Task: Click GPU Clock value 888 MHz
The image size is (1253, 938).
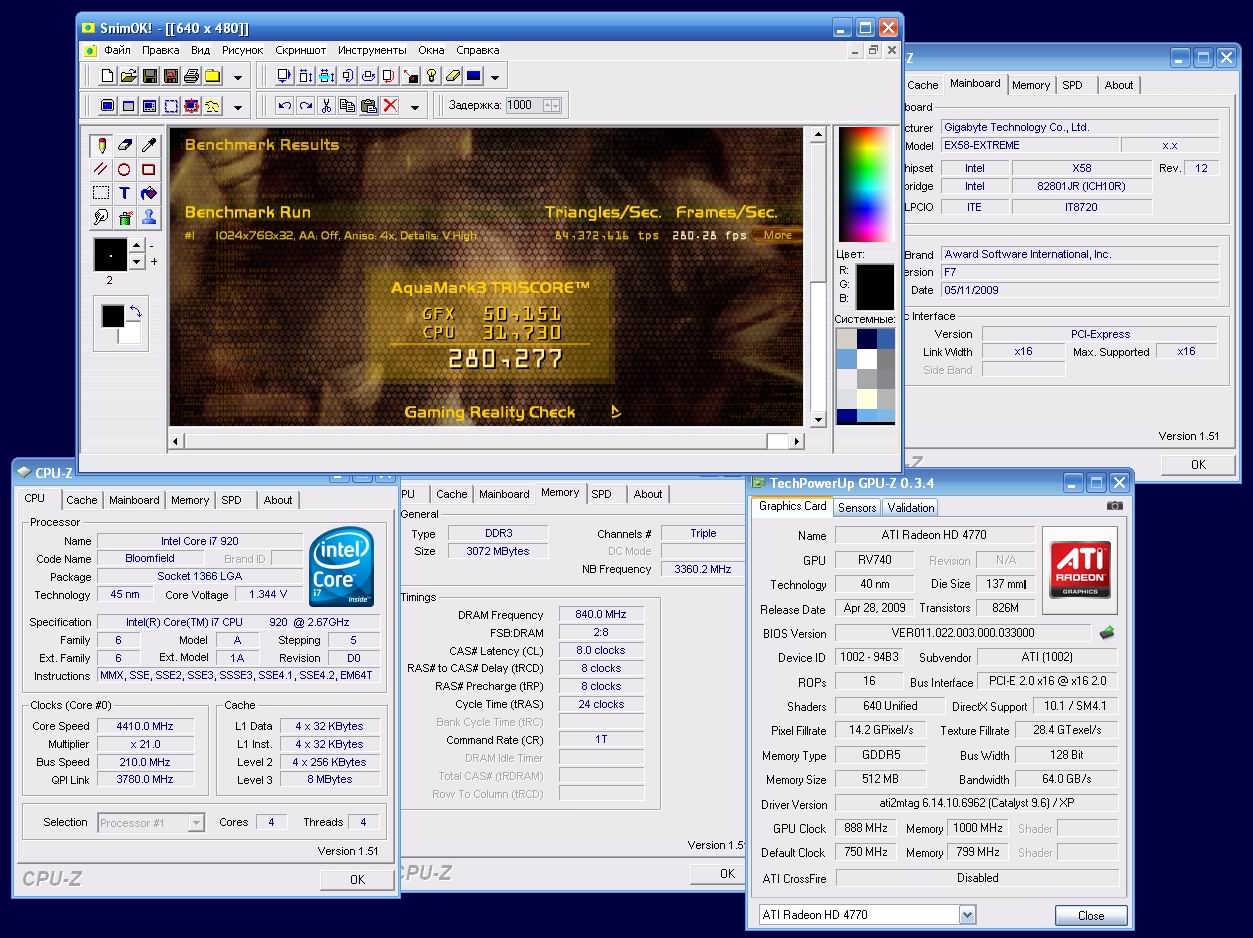Action: pyautogui.click(x=866, y=829)
